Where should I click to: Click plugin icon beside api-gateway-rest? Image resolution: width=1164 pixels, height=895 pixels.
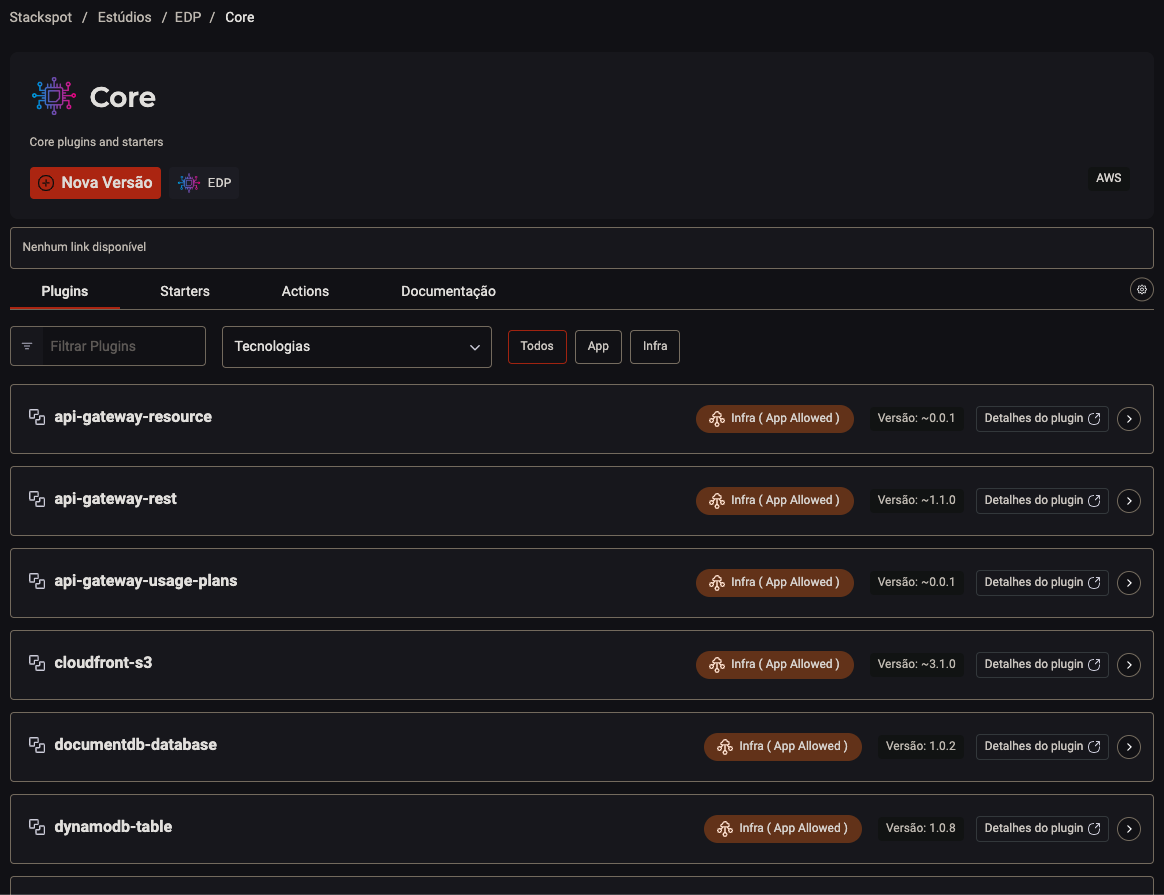click(36, 499)
